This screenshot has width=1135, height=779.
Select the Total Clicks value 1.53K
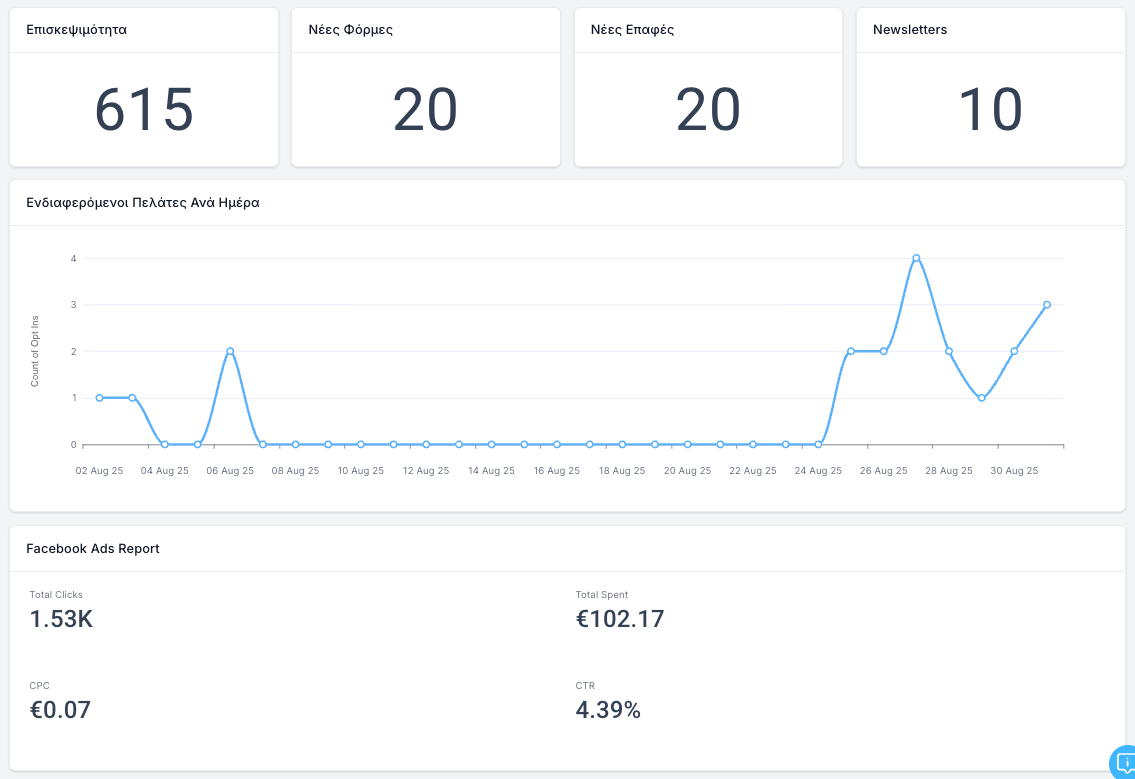(61, 619)
